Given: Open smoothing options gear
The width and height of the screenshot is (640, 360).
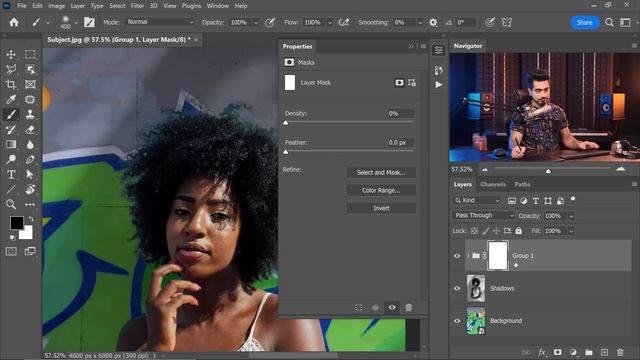Looking at the screenshot, I should (433, 22).
